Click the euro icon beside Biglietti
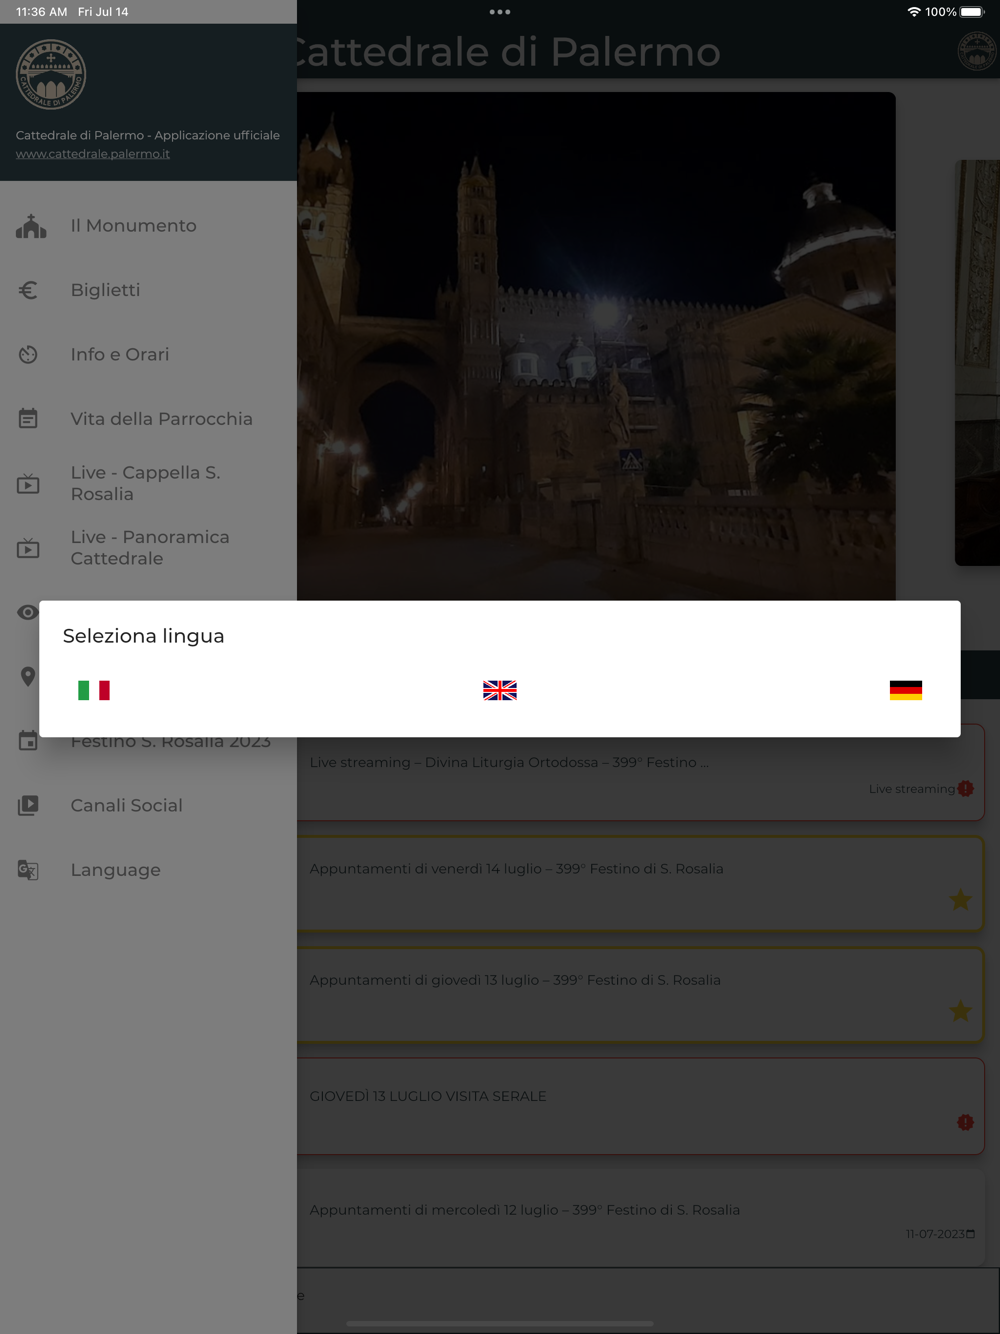This screenshot has width=1000, height=1334. coord(28,290)
